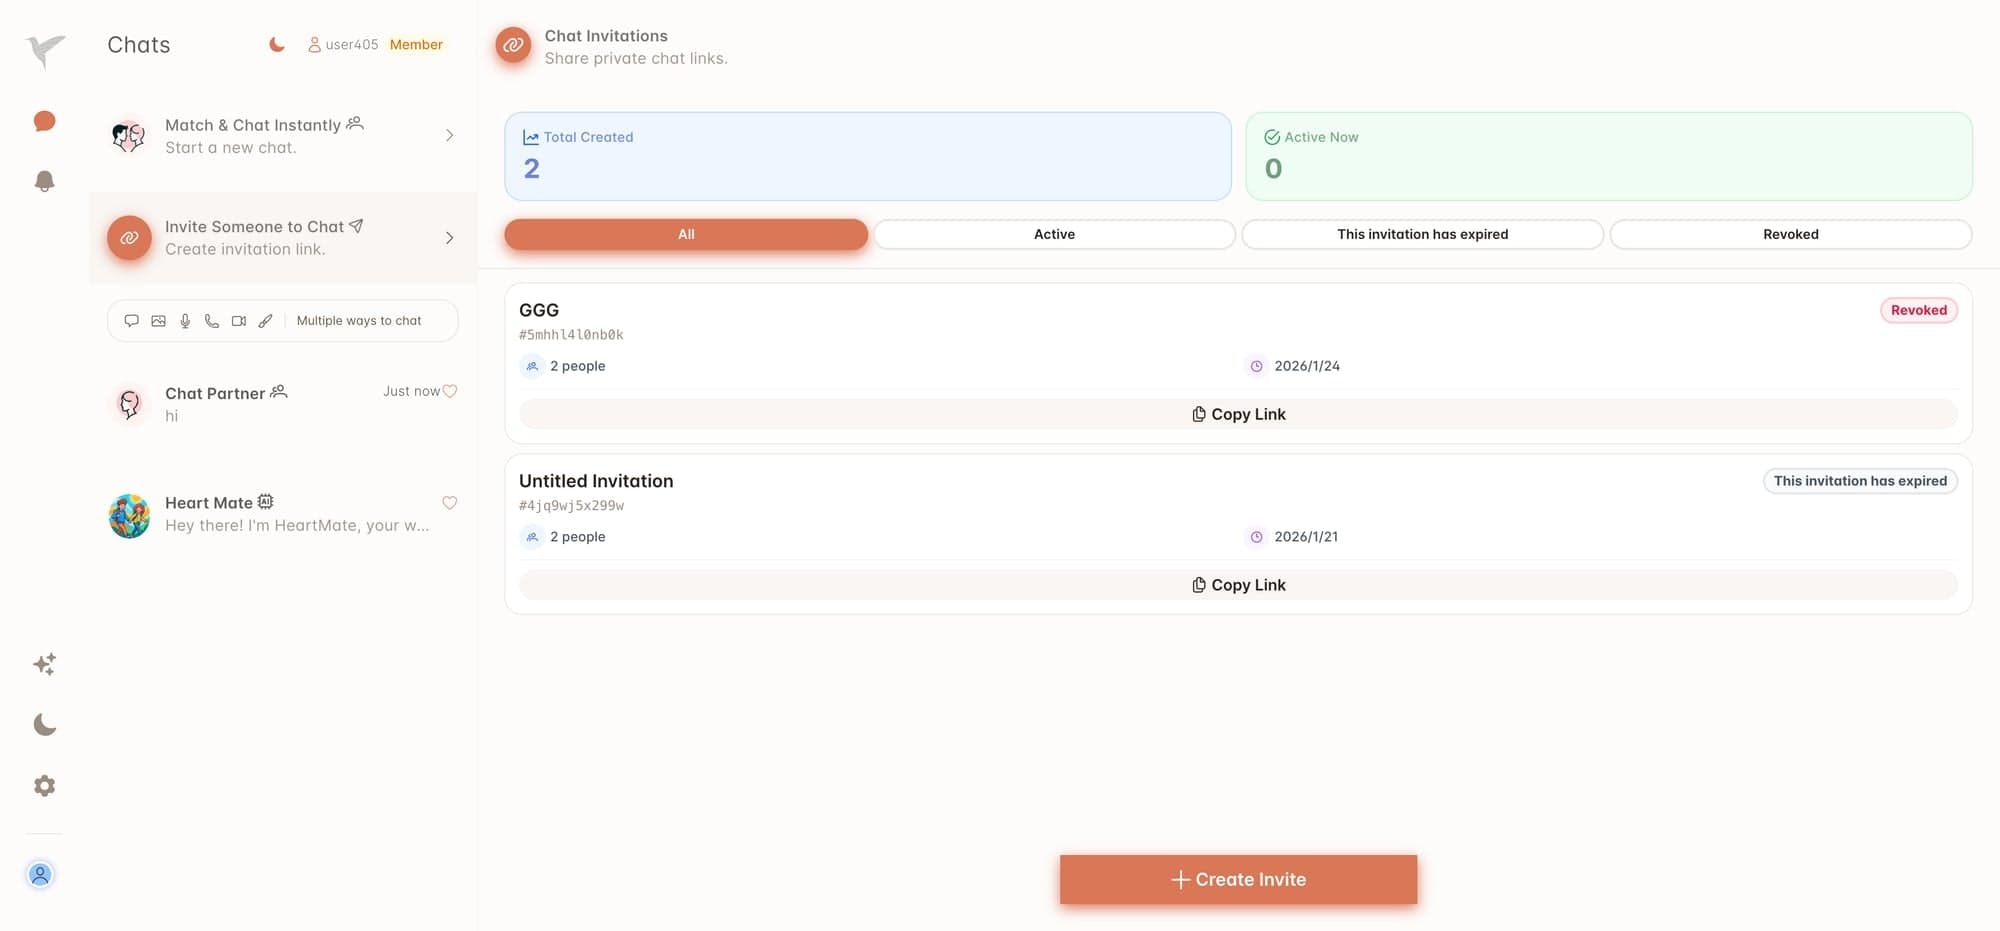Click the attachment icon in Multiple ways to chat

coord(265,320)
